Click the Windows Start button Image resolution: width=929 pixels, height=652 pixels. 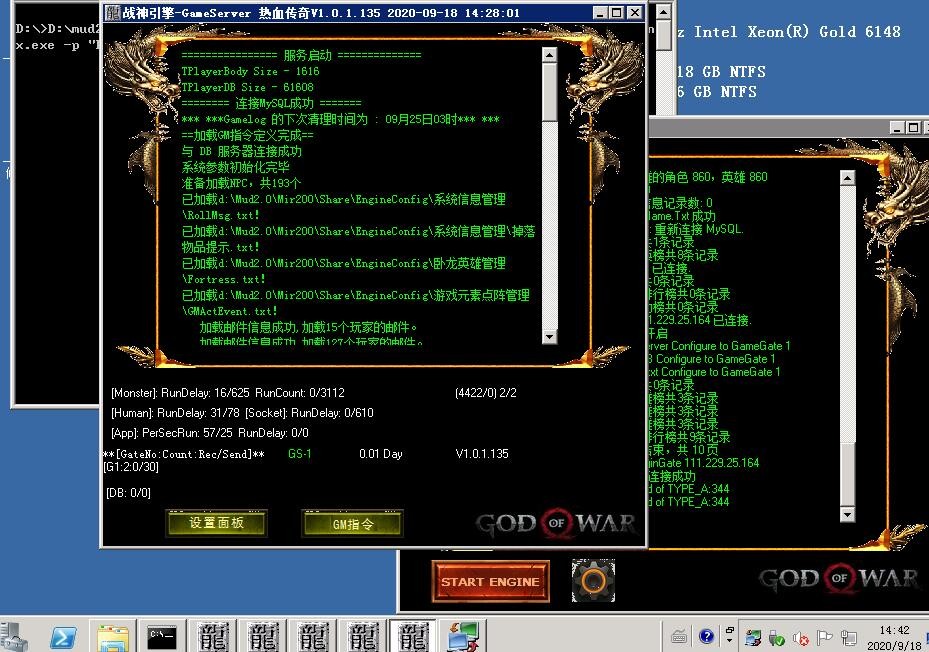(x=14, y=636)
